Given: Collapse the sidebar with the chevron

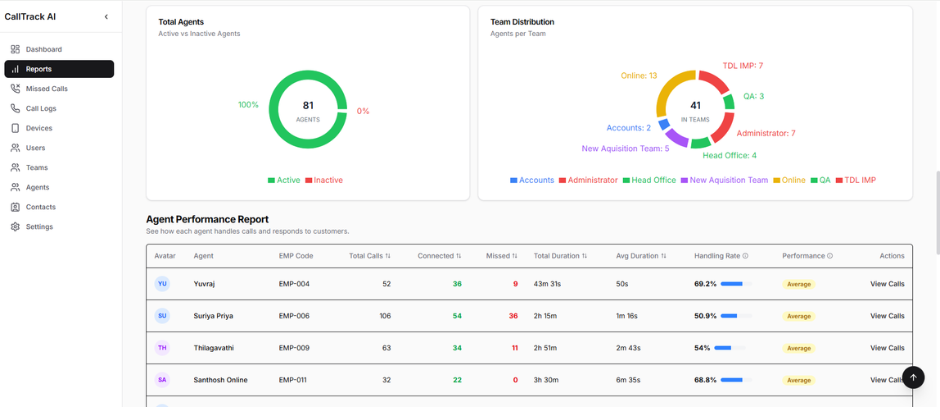Looking at the screenshot, I should pyautogui.click(x=107, y=17).
